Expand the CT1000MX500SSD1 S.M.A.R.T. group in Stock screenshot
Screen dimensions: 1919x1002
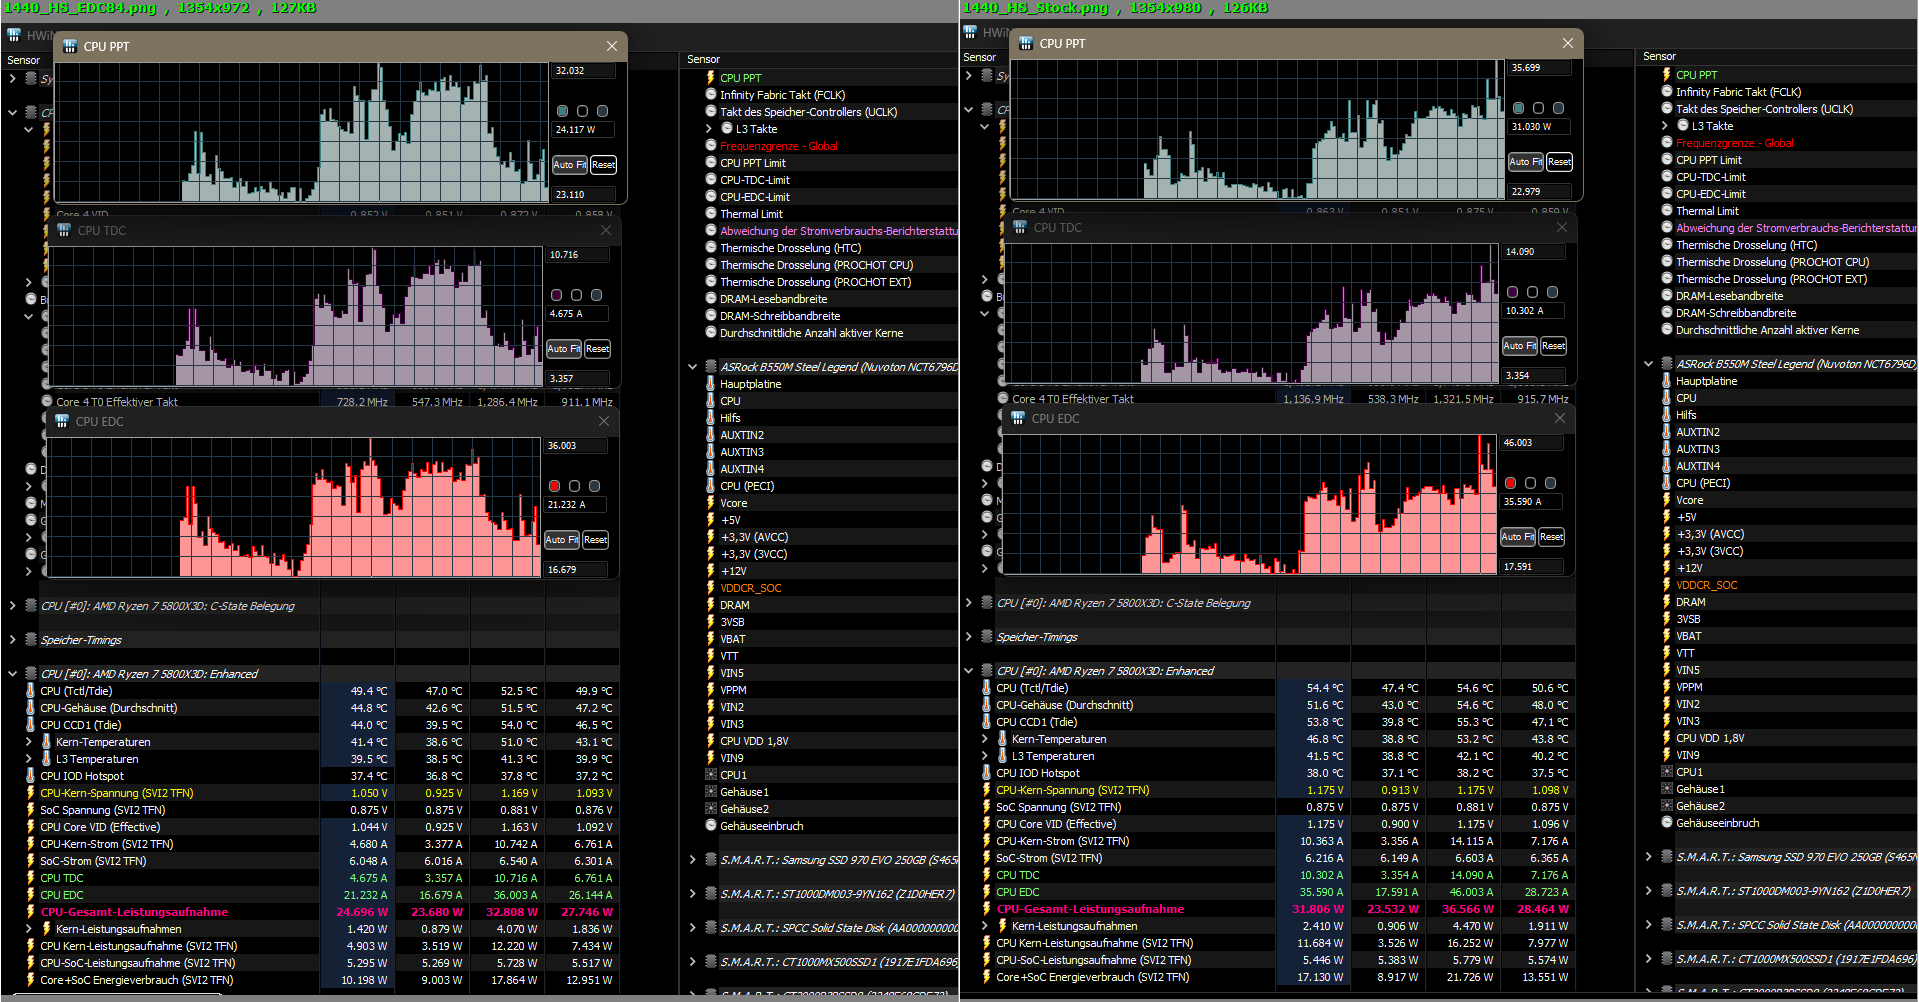pyautogui.click(x=1648, y=959)
